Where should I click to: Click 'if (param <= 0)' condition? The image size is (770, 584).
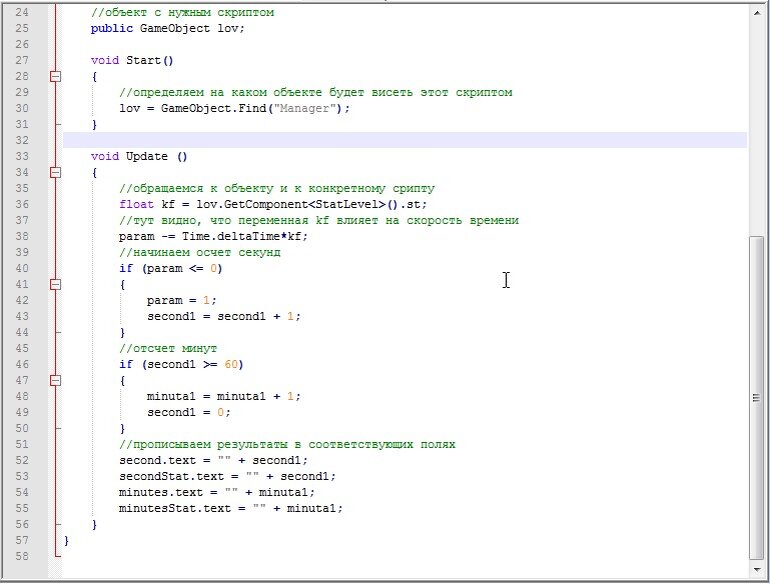pos(171,269)
